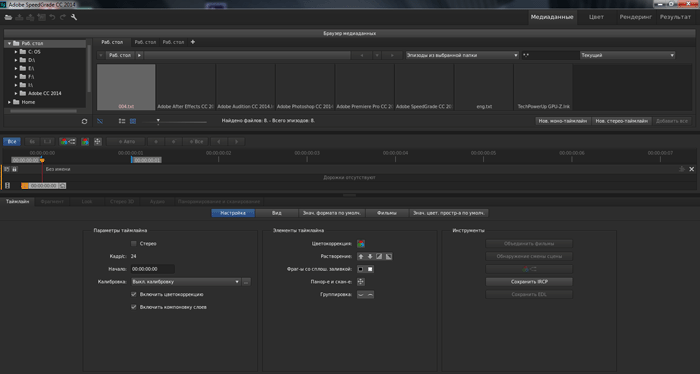
Task: Add Цветокоррекция grading element icon
Action: pos(361,244)
